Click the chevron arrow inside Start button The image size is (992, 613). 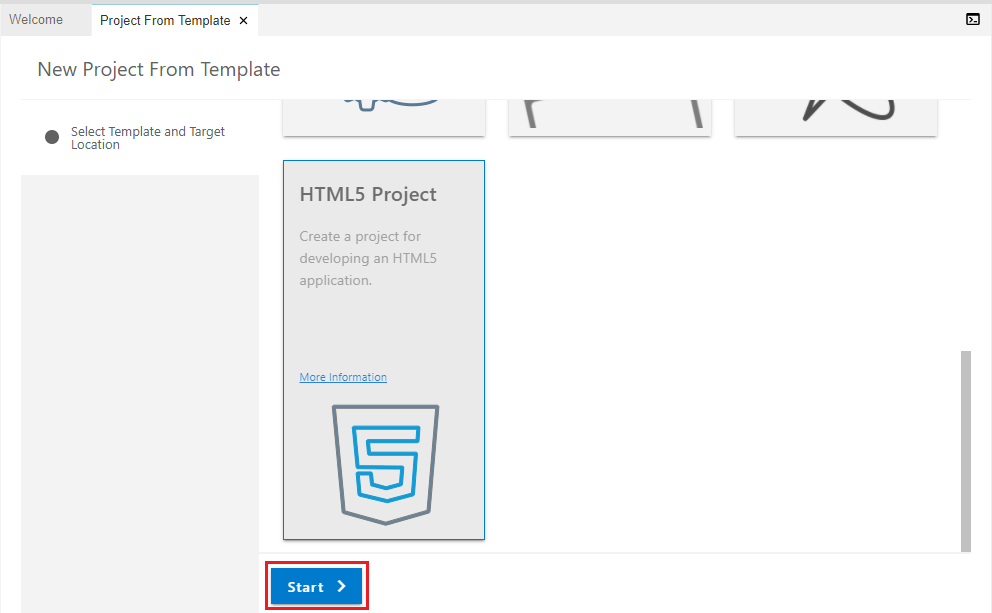pos(341,587)
